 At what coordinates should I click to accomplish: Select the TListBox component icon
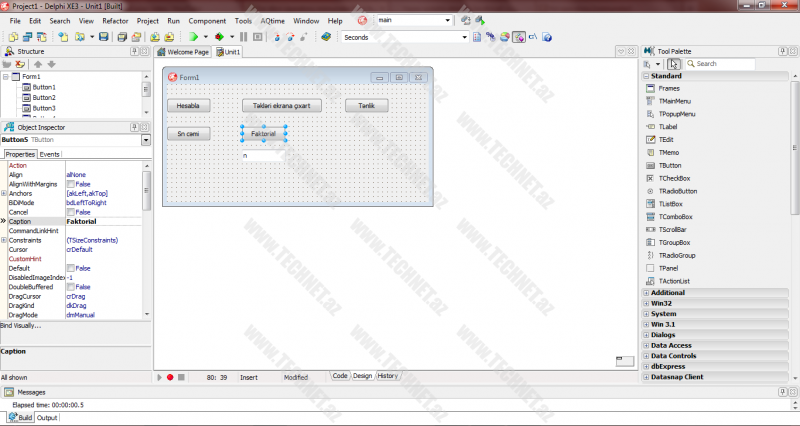(x=670, y=204)
